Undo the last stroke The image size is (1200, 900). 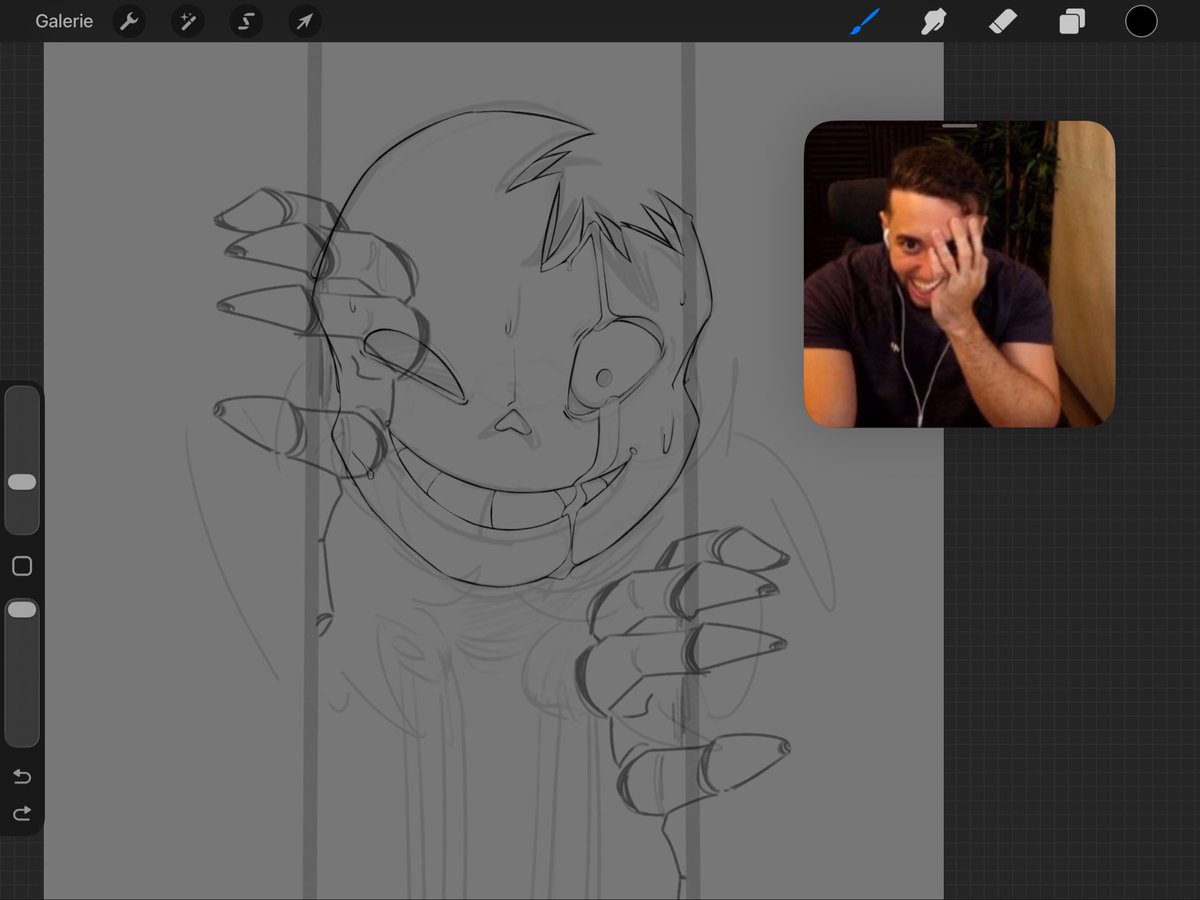tap(22, 777)
